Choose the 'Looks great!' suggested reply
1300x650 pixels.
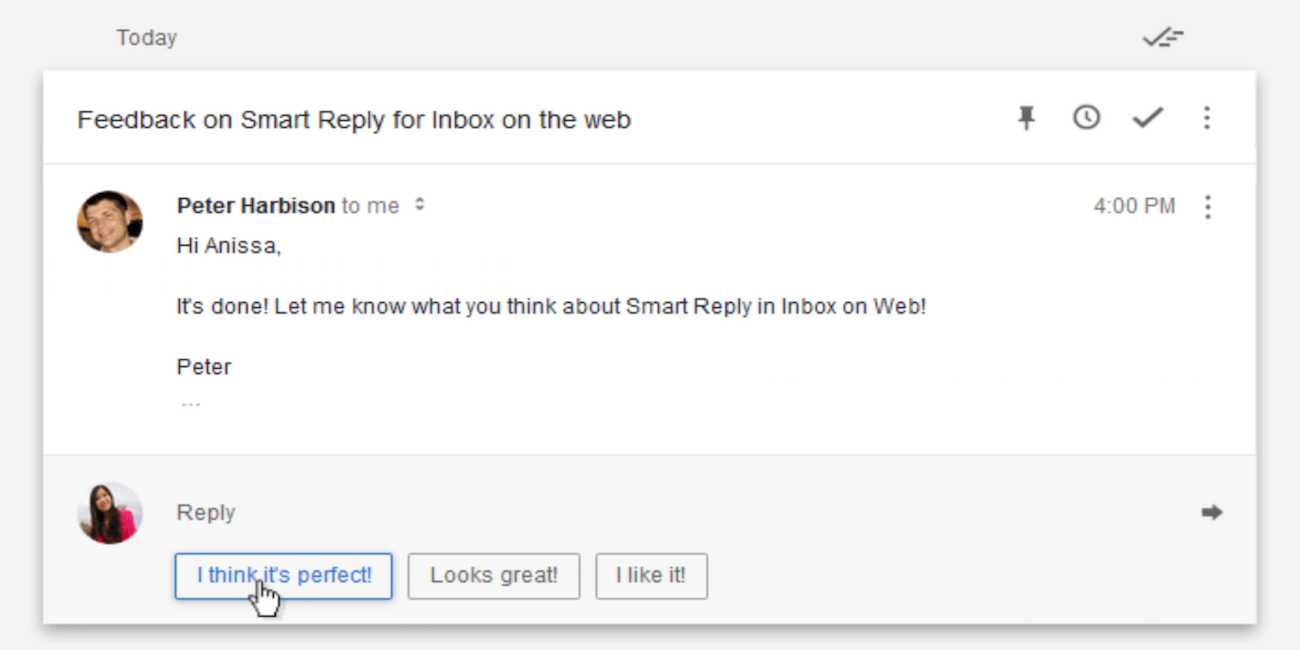[x=493, y=575]
